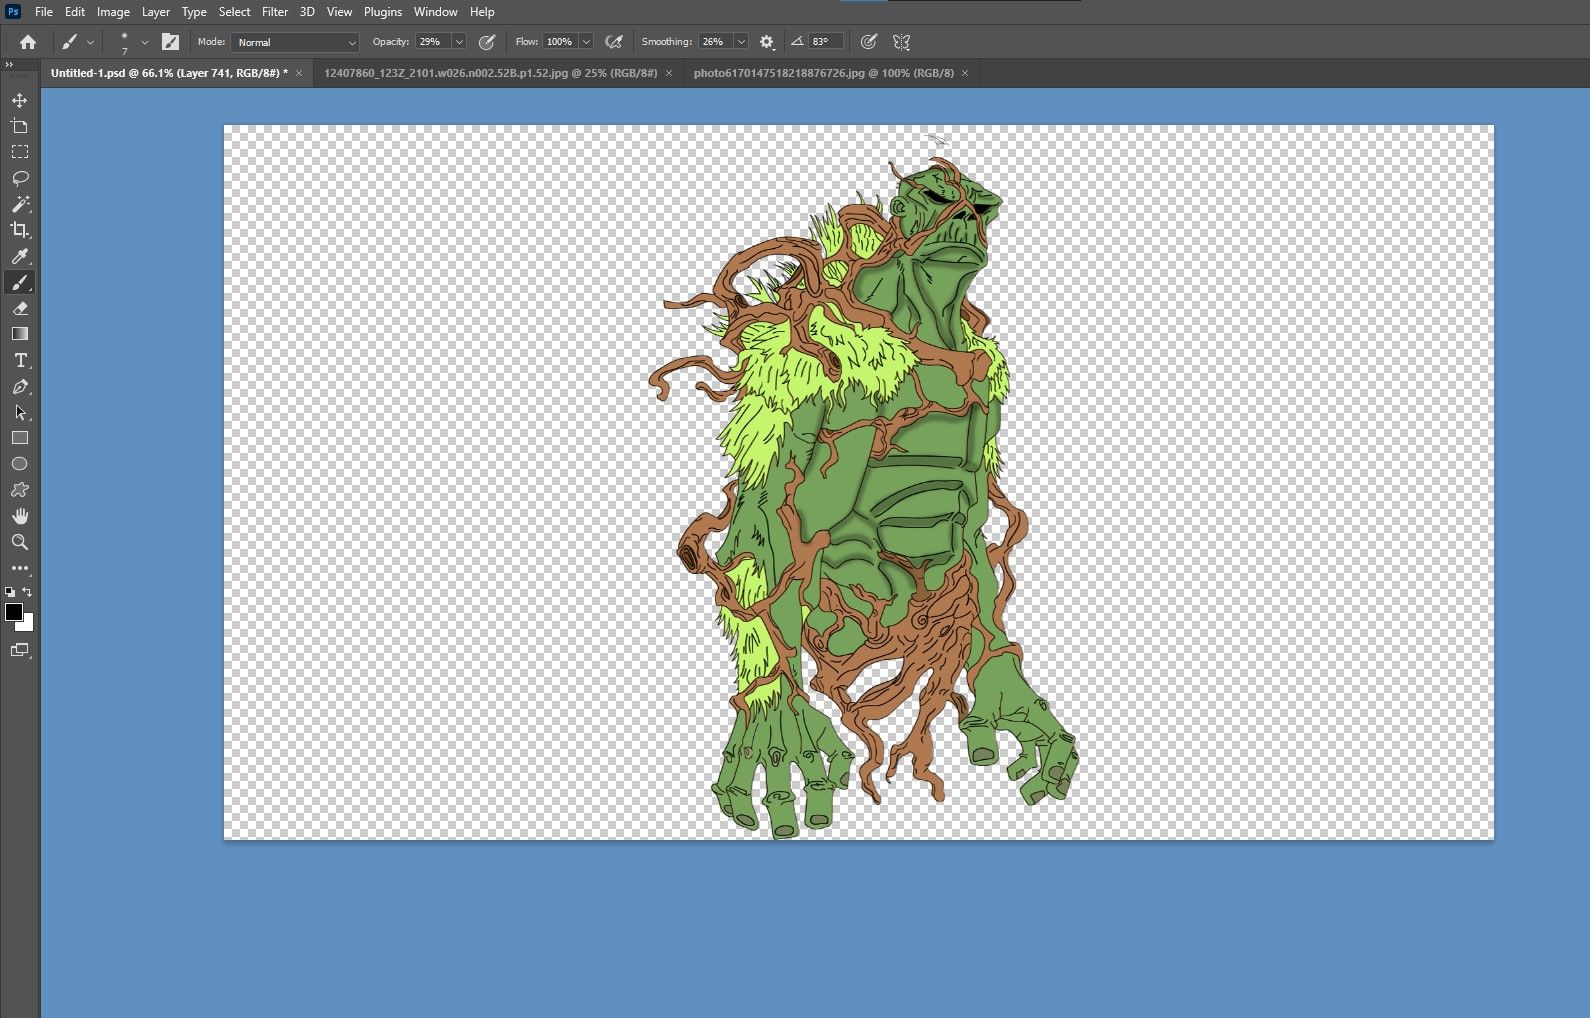This screenshot has height=1018, width=1590.
Task: Enable airbrush-style build-up effects
Action: click(x=614, y=42)
